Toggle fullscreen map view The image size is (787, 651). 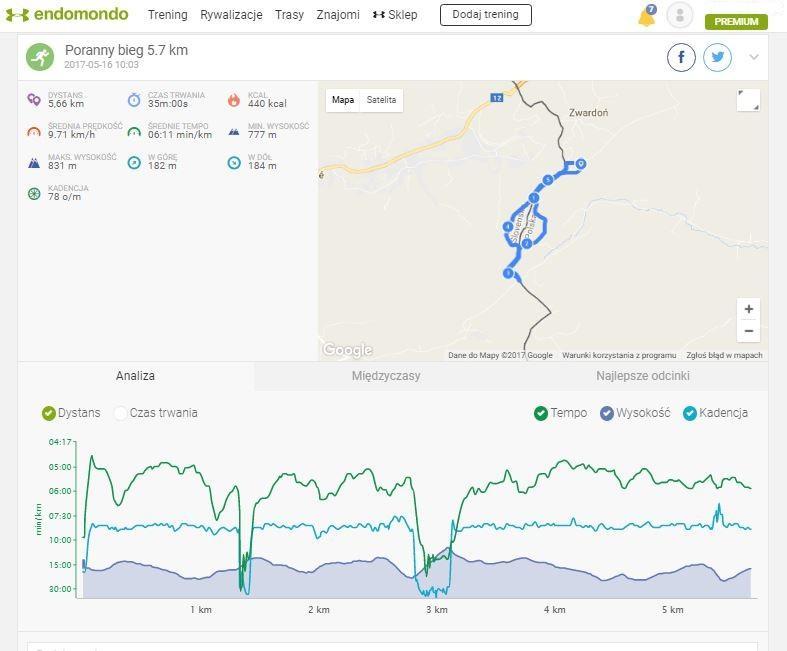(747, 100)
